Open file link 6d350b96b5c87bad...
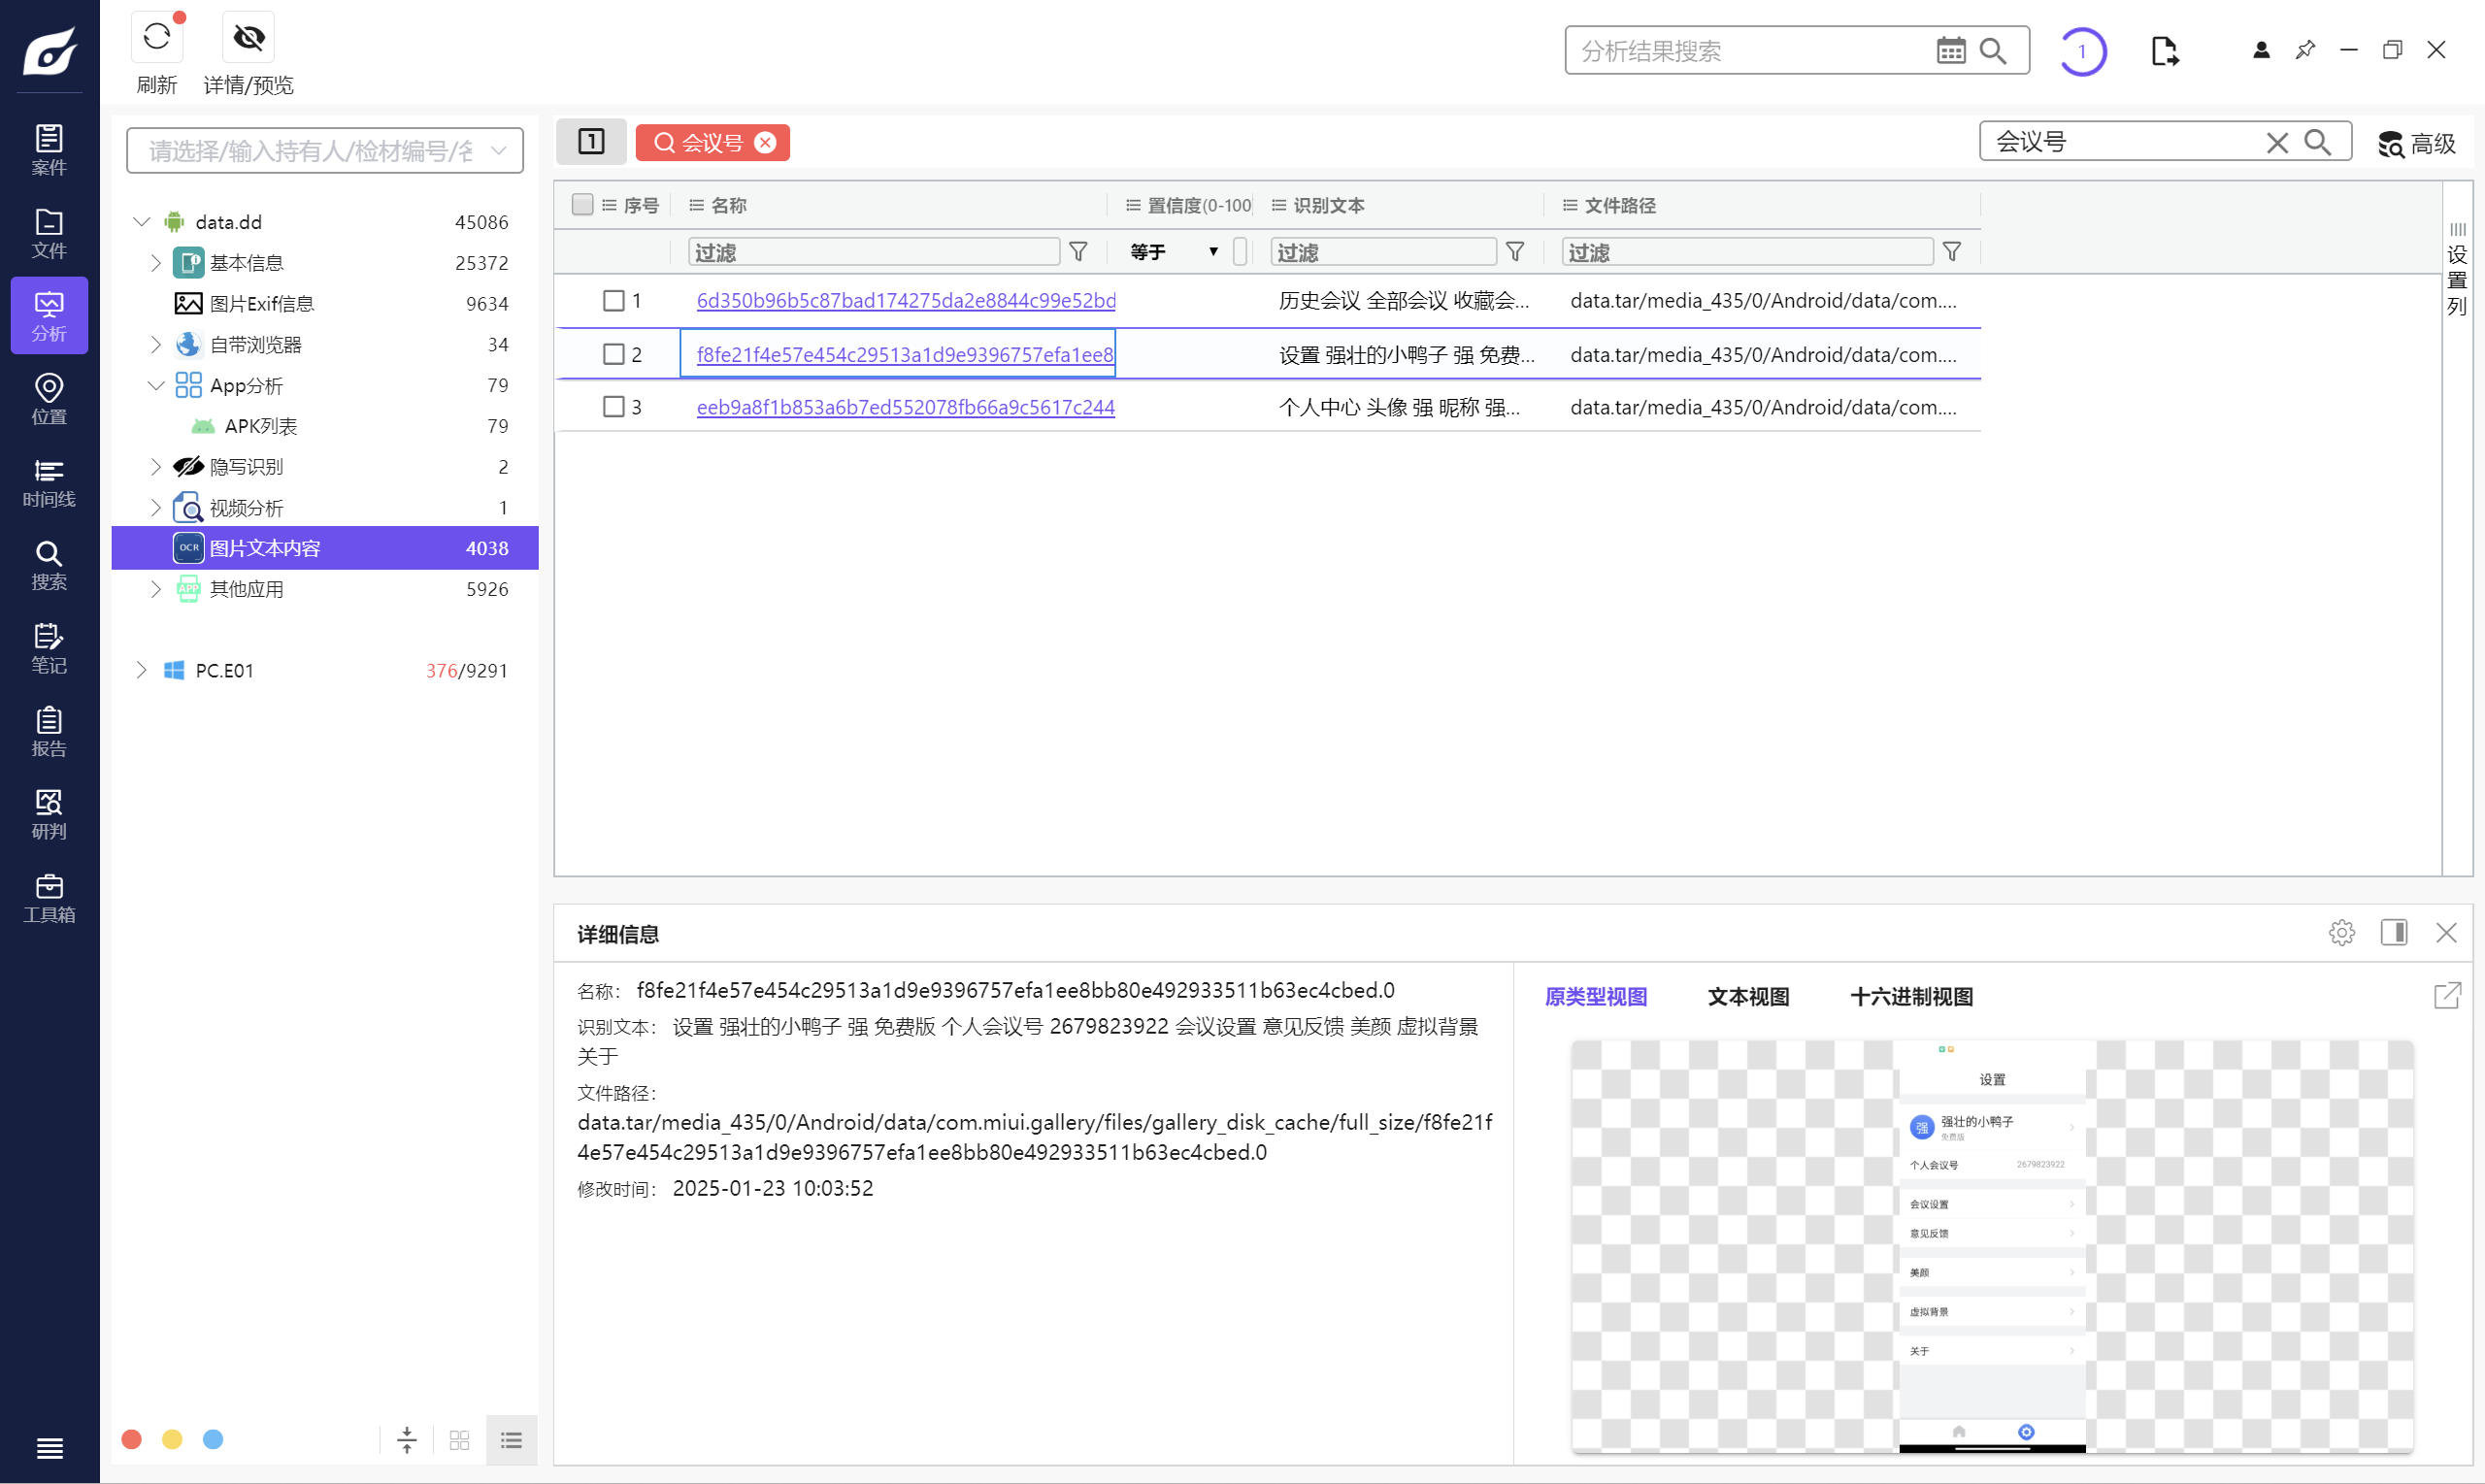Image resolution: width=2485 pixels, height=1484 pixels. click(x=905, y=300)
